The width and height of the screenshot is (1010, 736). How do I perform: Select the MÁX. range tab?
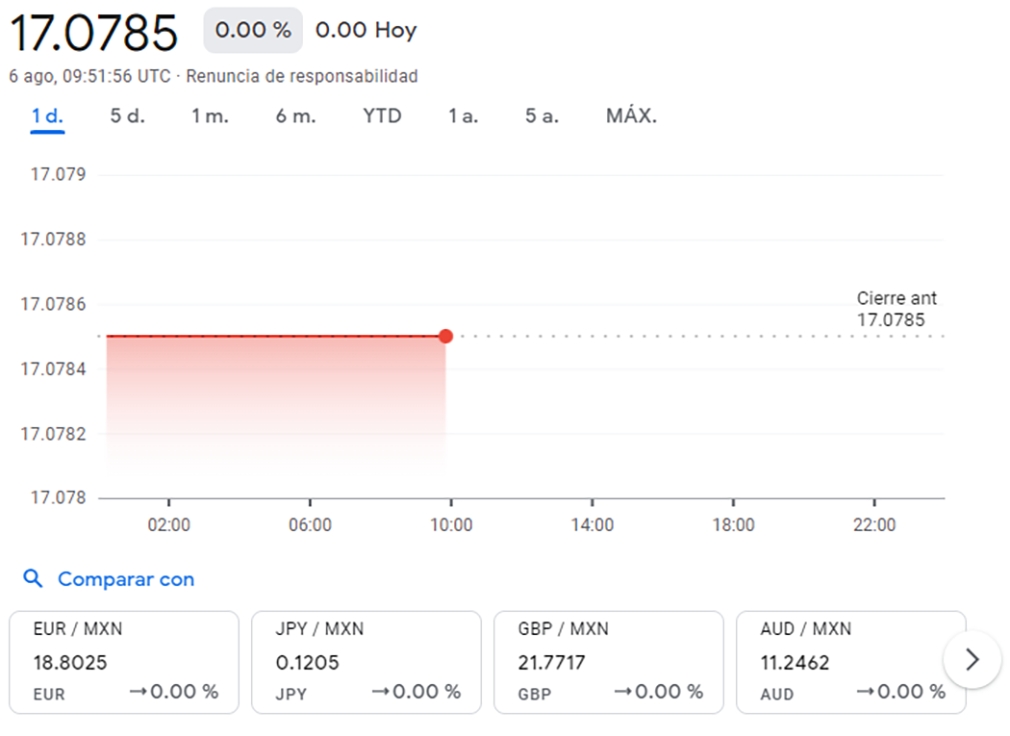click(631, 116)
